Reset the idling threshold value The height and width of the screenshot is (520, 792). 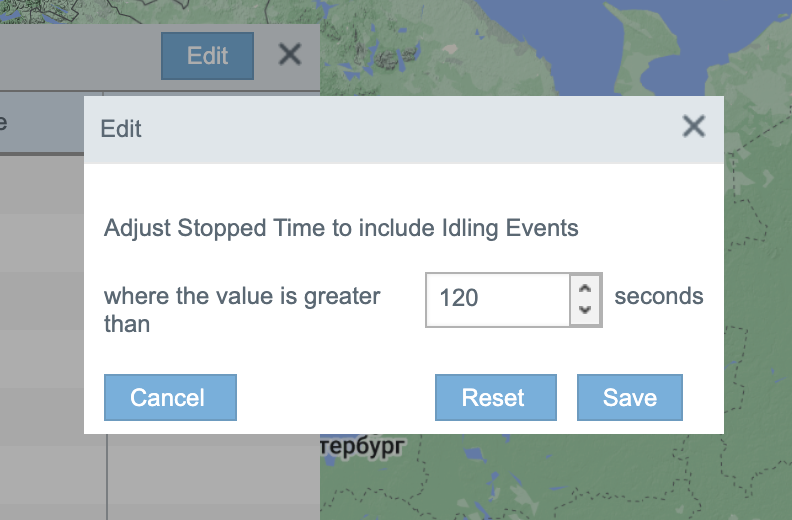pos(494,398)
